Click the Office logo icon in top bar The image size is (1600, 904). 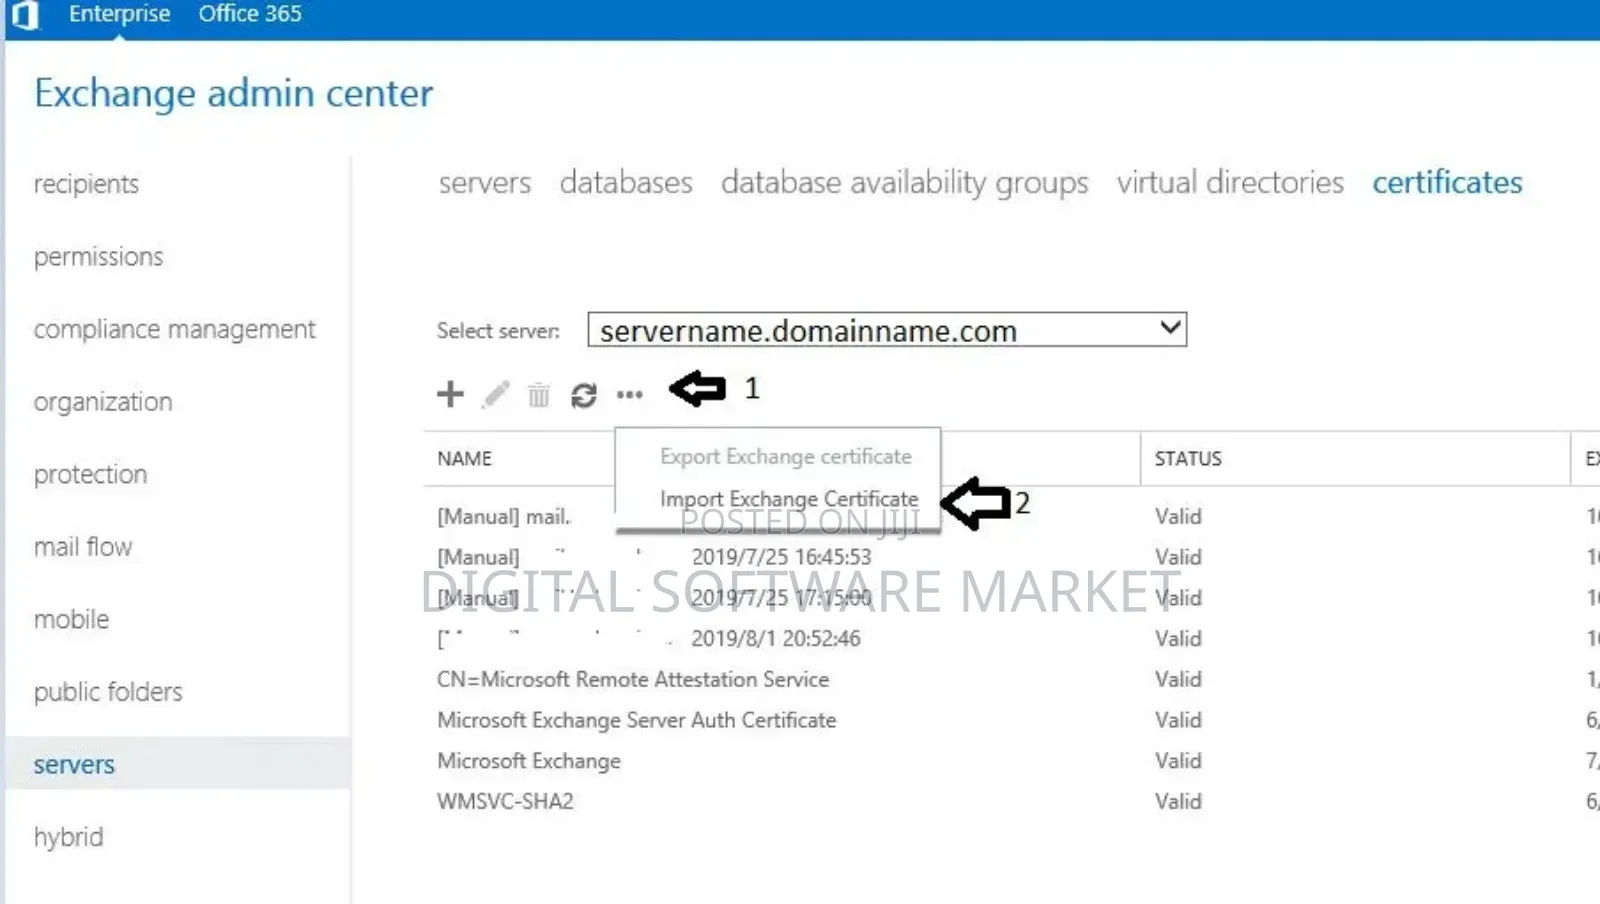(x=25, y=15)
